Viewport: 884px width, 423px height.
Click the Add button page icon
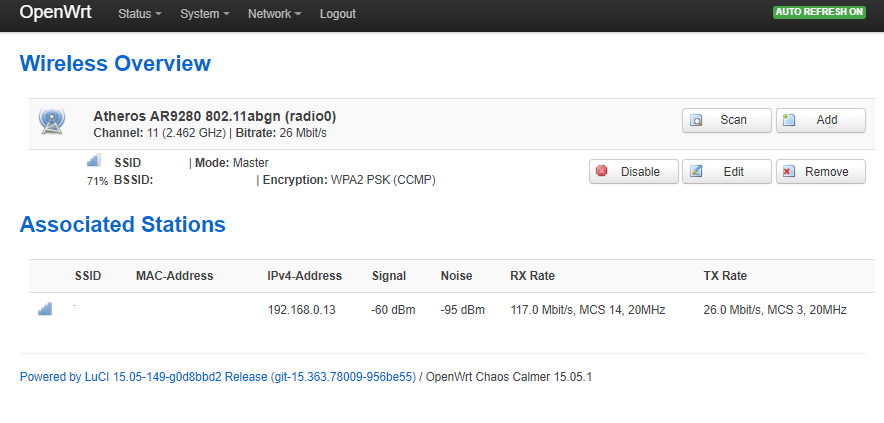(x=789, y=120)
